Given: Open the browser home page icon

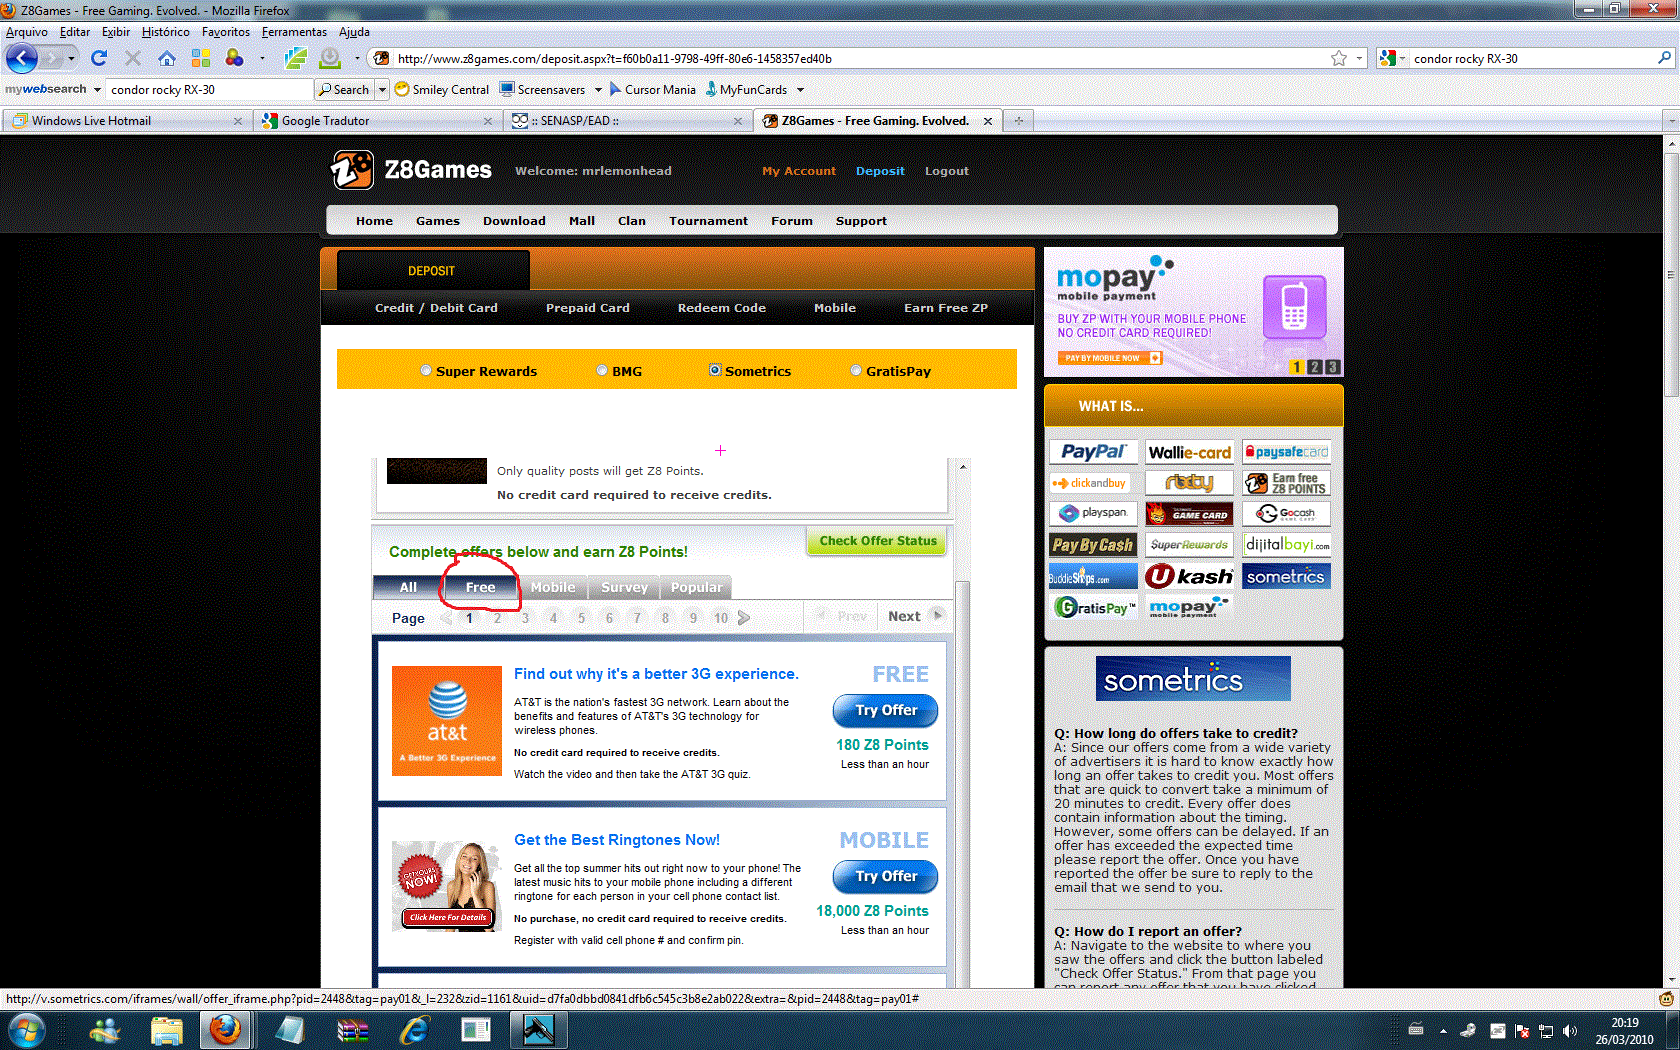Looking at the screenshot, I should pyautogui.click(x=166, y=58).
